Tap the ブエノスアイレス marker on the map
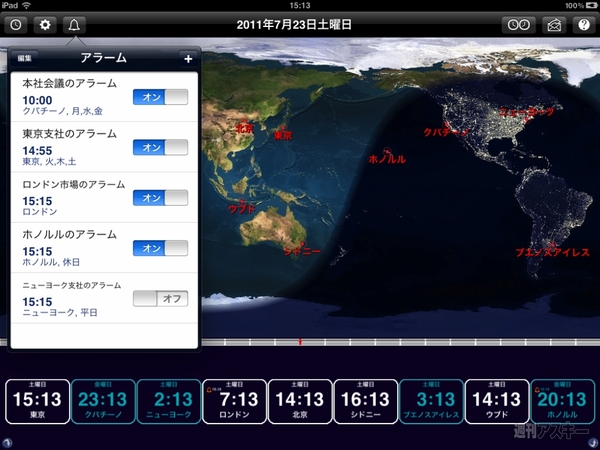Screen dimensions: 600x450 pyautogui.click(x=552, y=251)
